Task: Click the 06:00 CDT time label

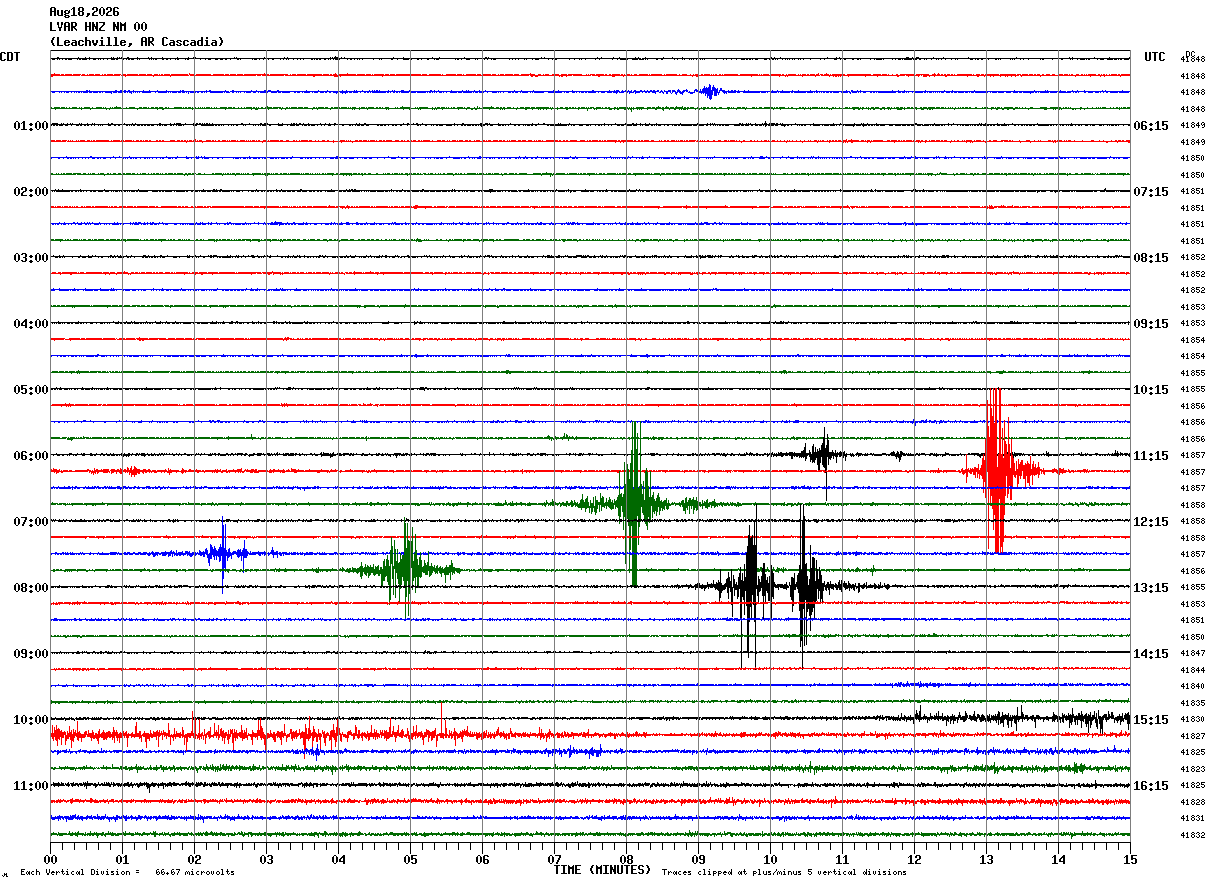Action: click(31, 456)
